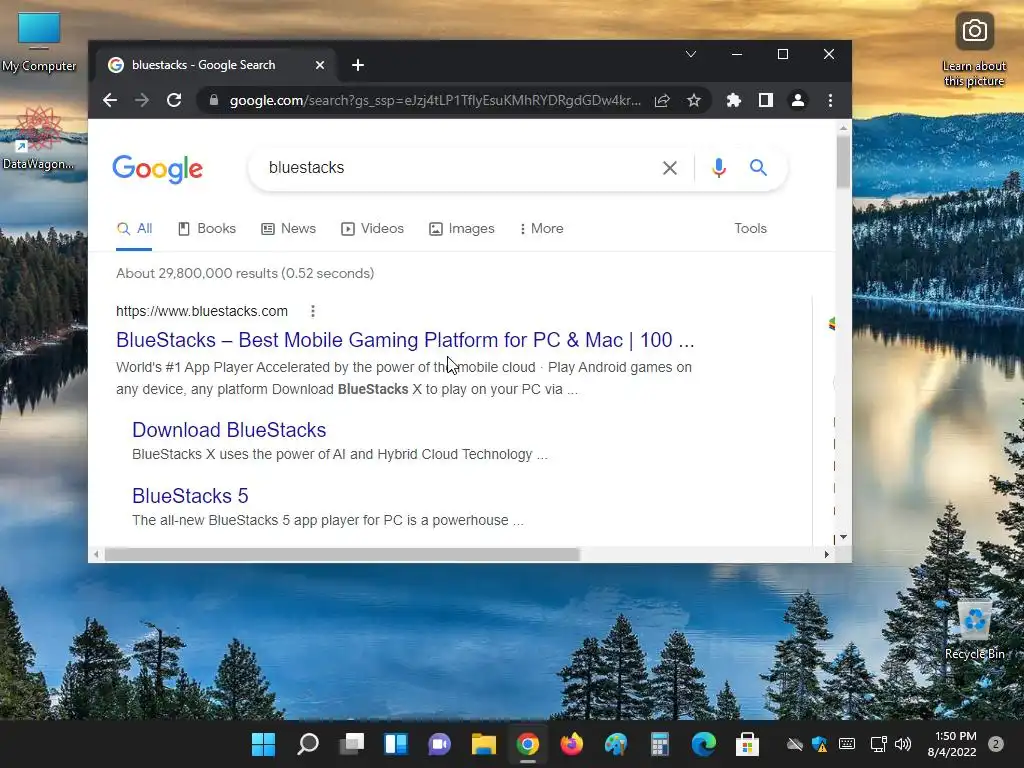
Task: Open a new Chrome tab with plus button
Action: pyautogui.click(x=357, y=65)
